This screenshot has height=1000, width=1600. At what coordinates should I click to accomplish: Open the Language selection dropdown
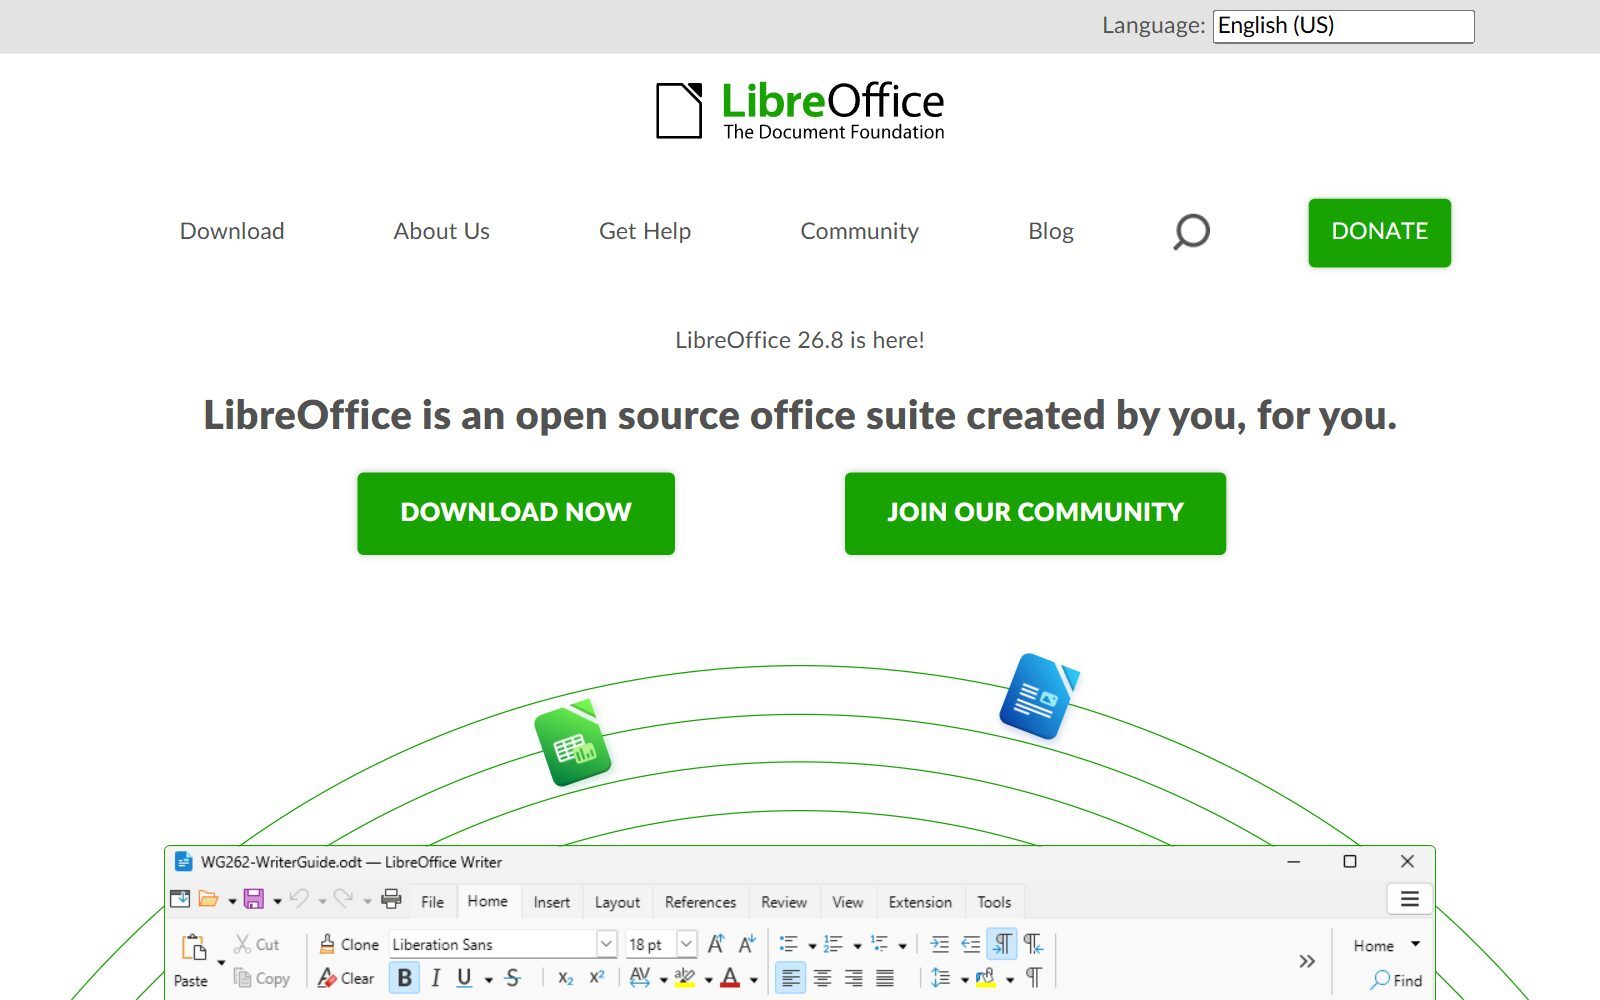pyautogui.click(x=1344, y=26)
